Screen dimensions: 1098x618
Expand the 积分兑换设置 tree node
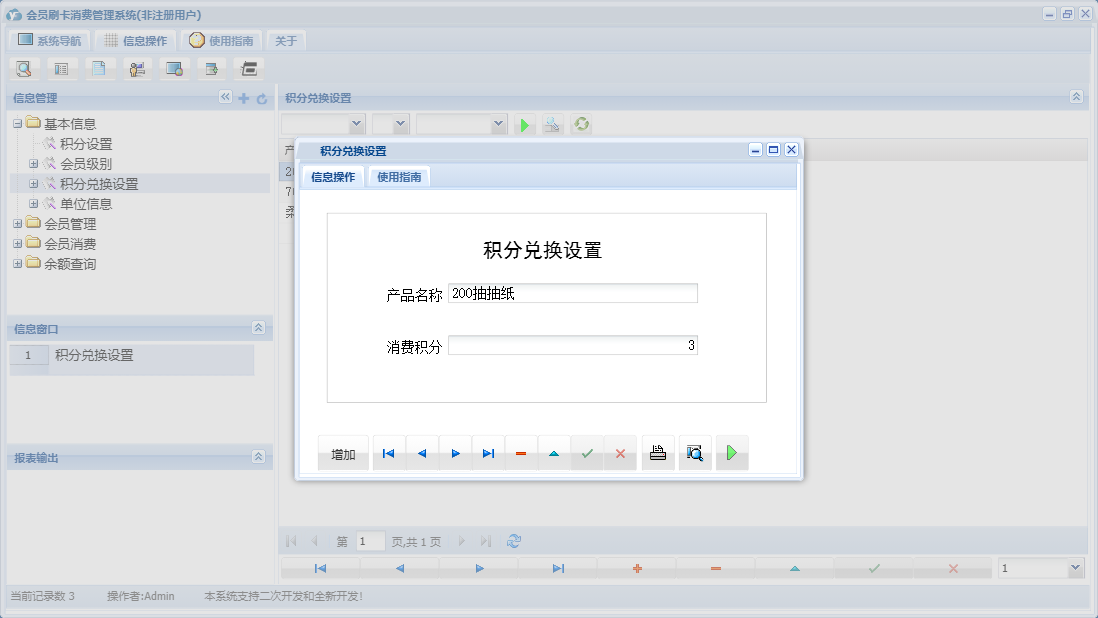pos(32,183)
